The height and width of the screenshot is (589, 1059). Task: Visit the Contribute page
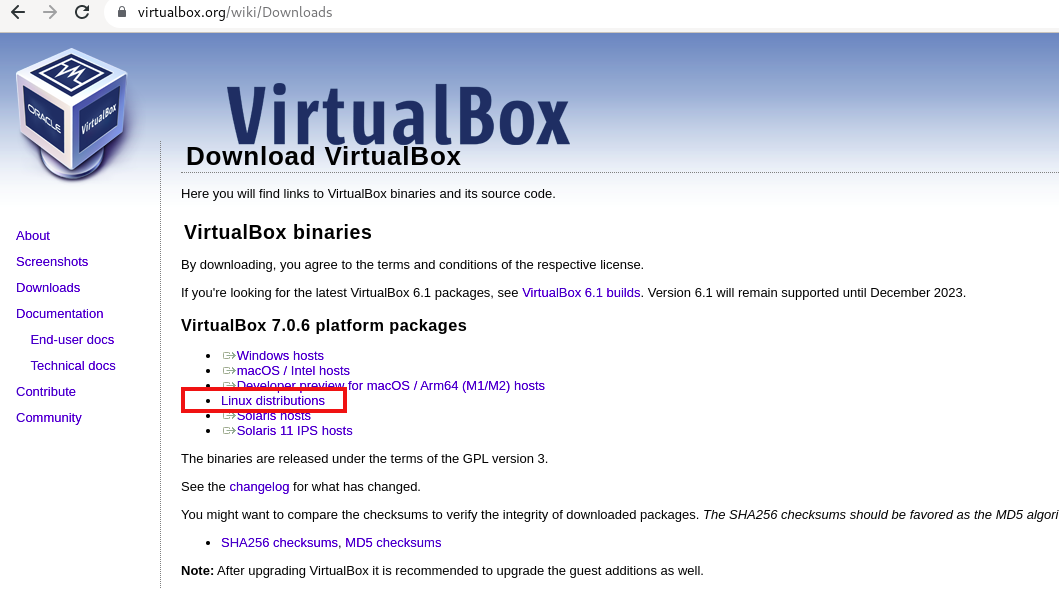pos(46,392)
